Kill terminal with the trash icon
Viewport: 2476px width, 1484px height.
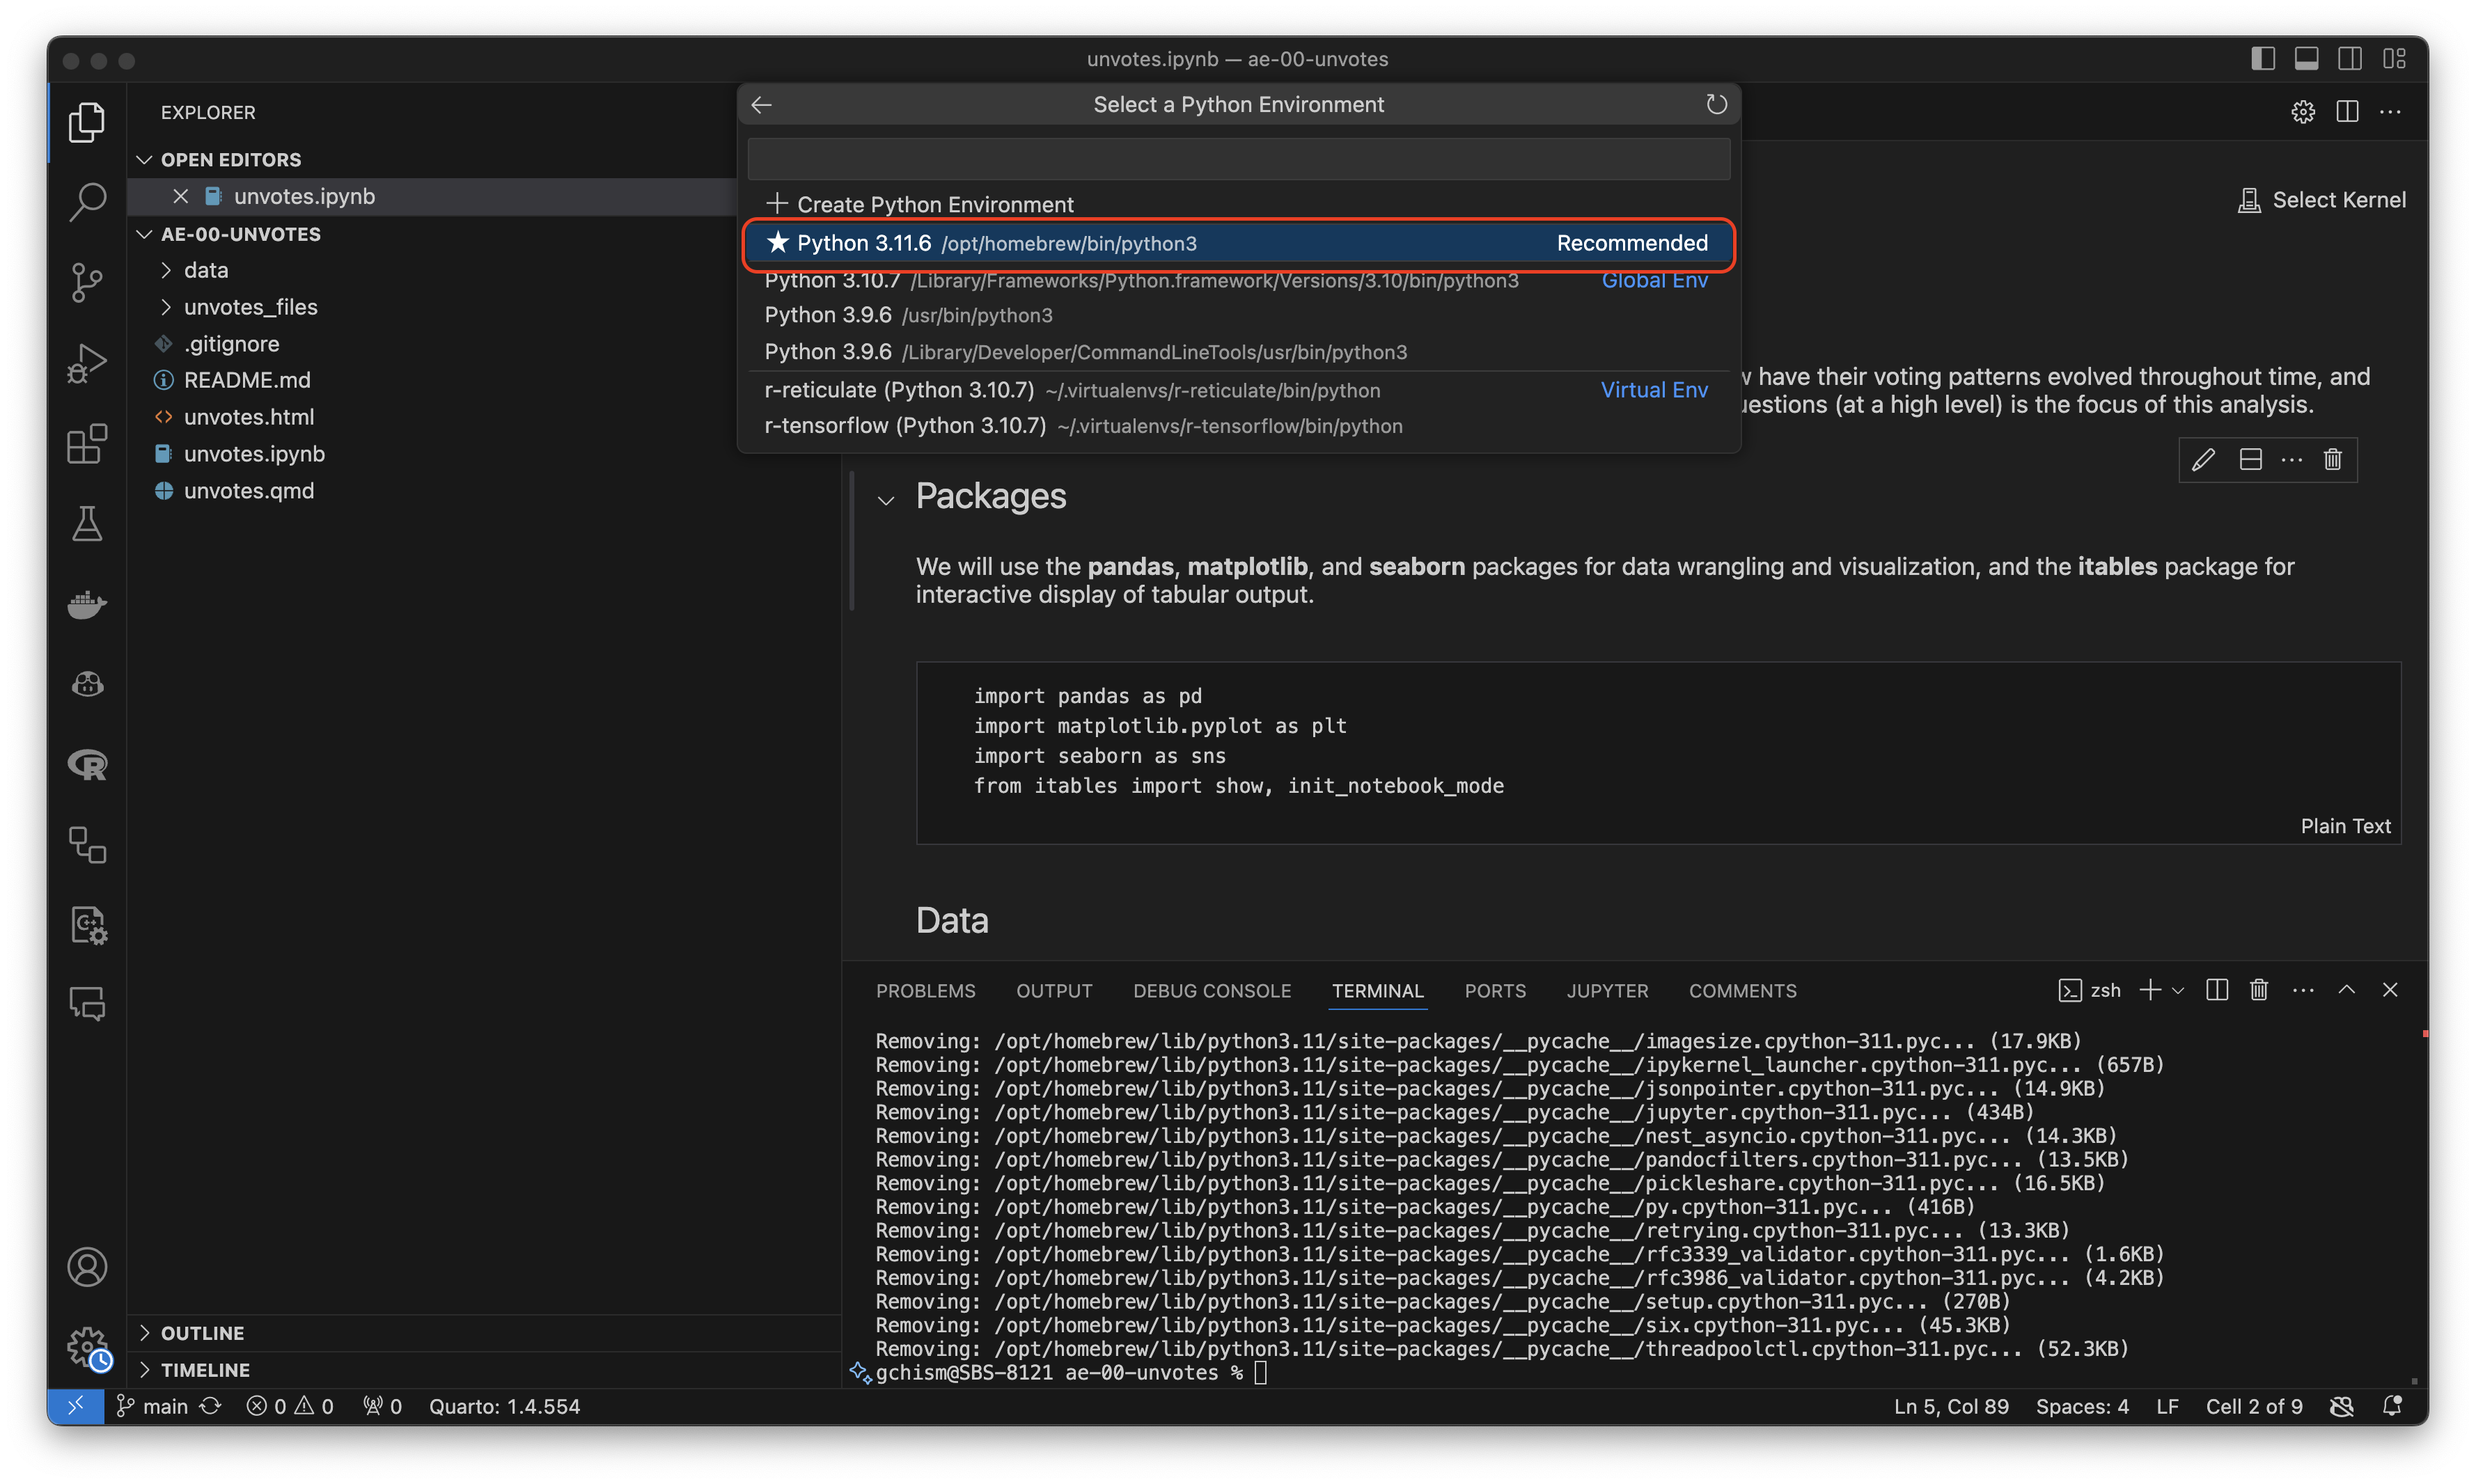pos(2259,990)
